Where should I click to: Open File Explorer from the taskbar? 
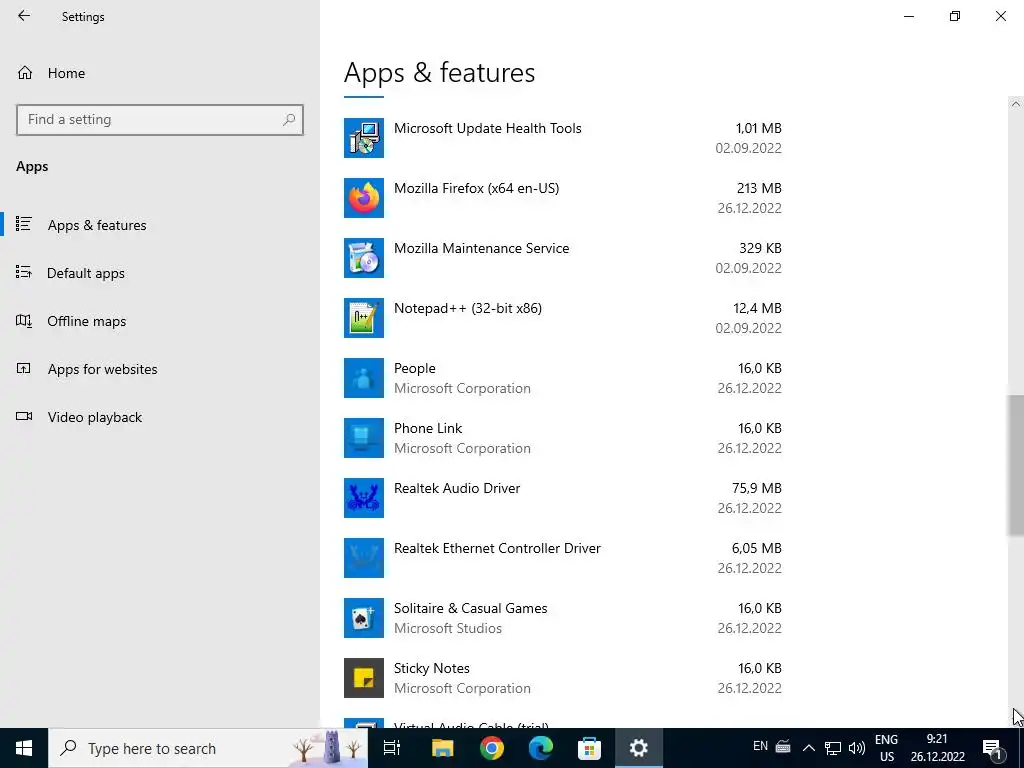[x=443, y=748]
